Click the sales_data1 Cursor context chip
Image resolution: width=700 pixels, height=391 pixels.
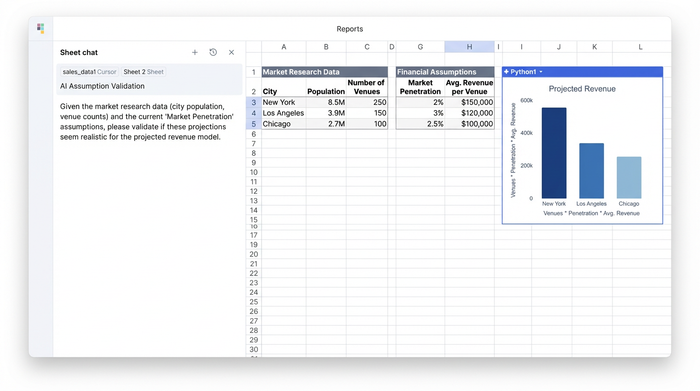(89, 71)
